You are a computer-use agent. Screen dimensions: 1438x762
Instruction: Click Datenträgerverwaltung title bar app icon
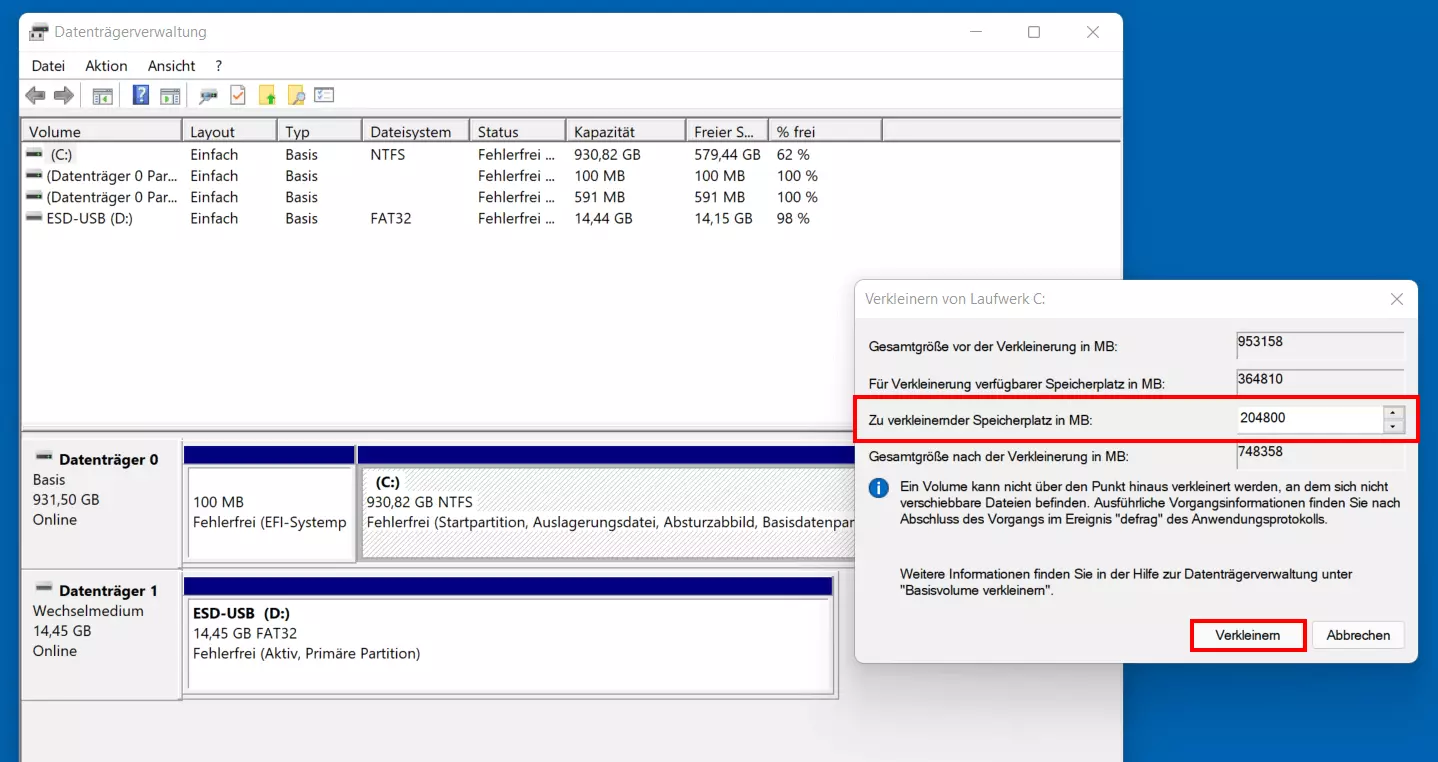tap(38, 32)
